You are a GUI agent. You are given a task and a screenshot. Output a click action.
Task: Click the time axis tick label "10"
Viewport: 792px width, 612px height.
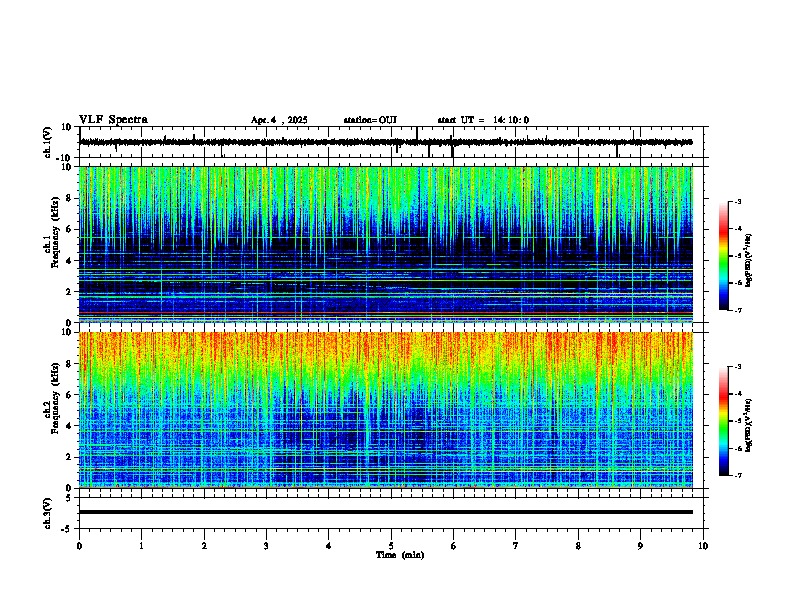pyautogui.click(x=703, y=546)
